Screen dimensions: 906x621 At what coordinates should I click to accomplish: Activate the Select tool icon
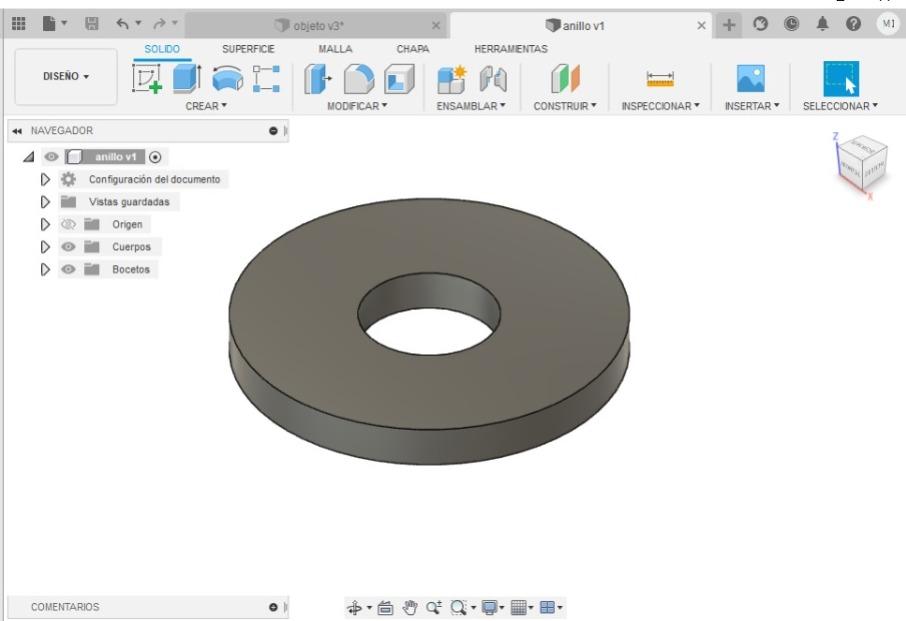coord(841,79)
